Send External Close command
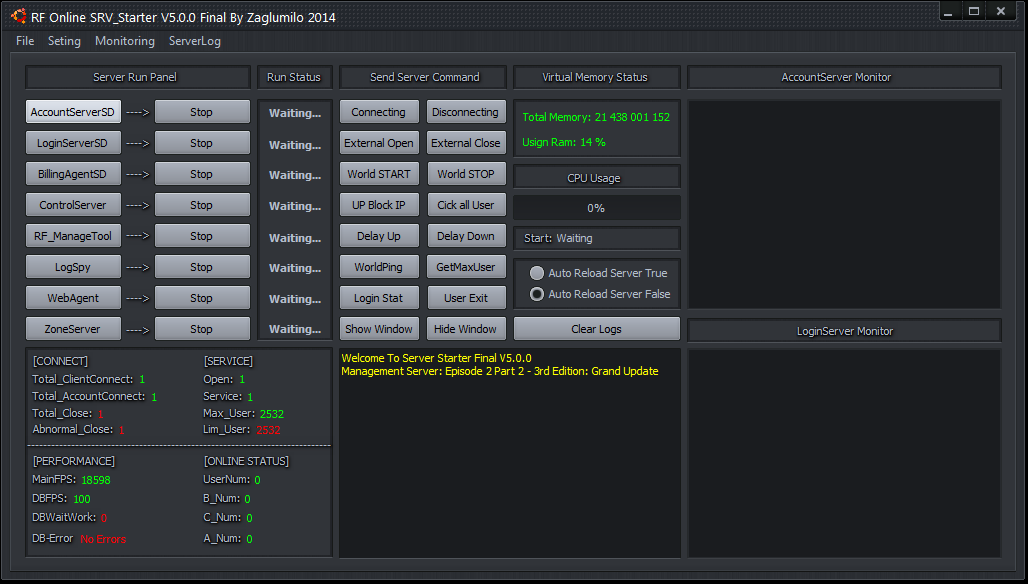This screenshot has height=584, width=1028. coord(466,143)
